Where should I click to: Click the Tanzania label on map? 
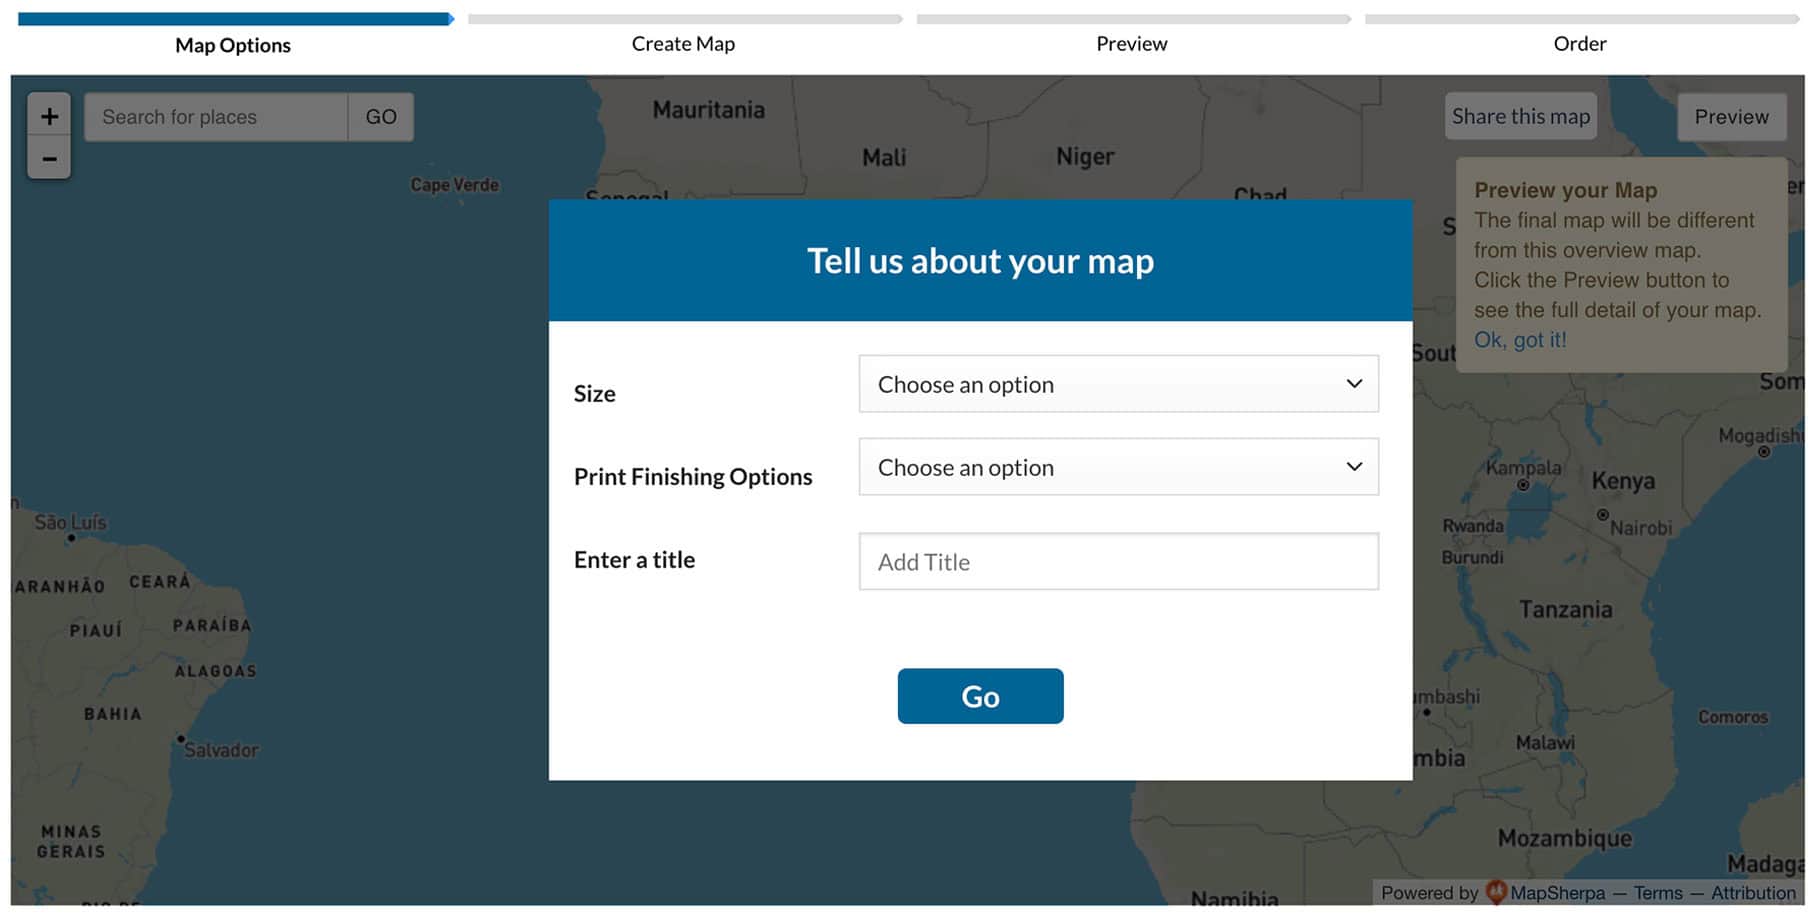[x=1566, y=610]
